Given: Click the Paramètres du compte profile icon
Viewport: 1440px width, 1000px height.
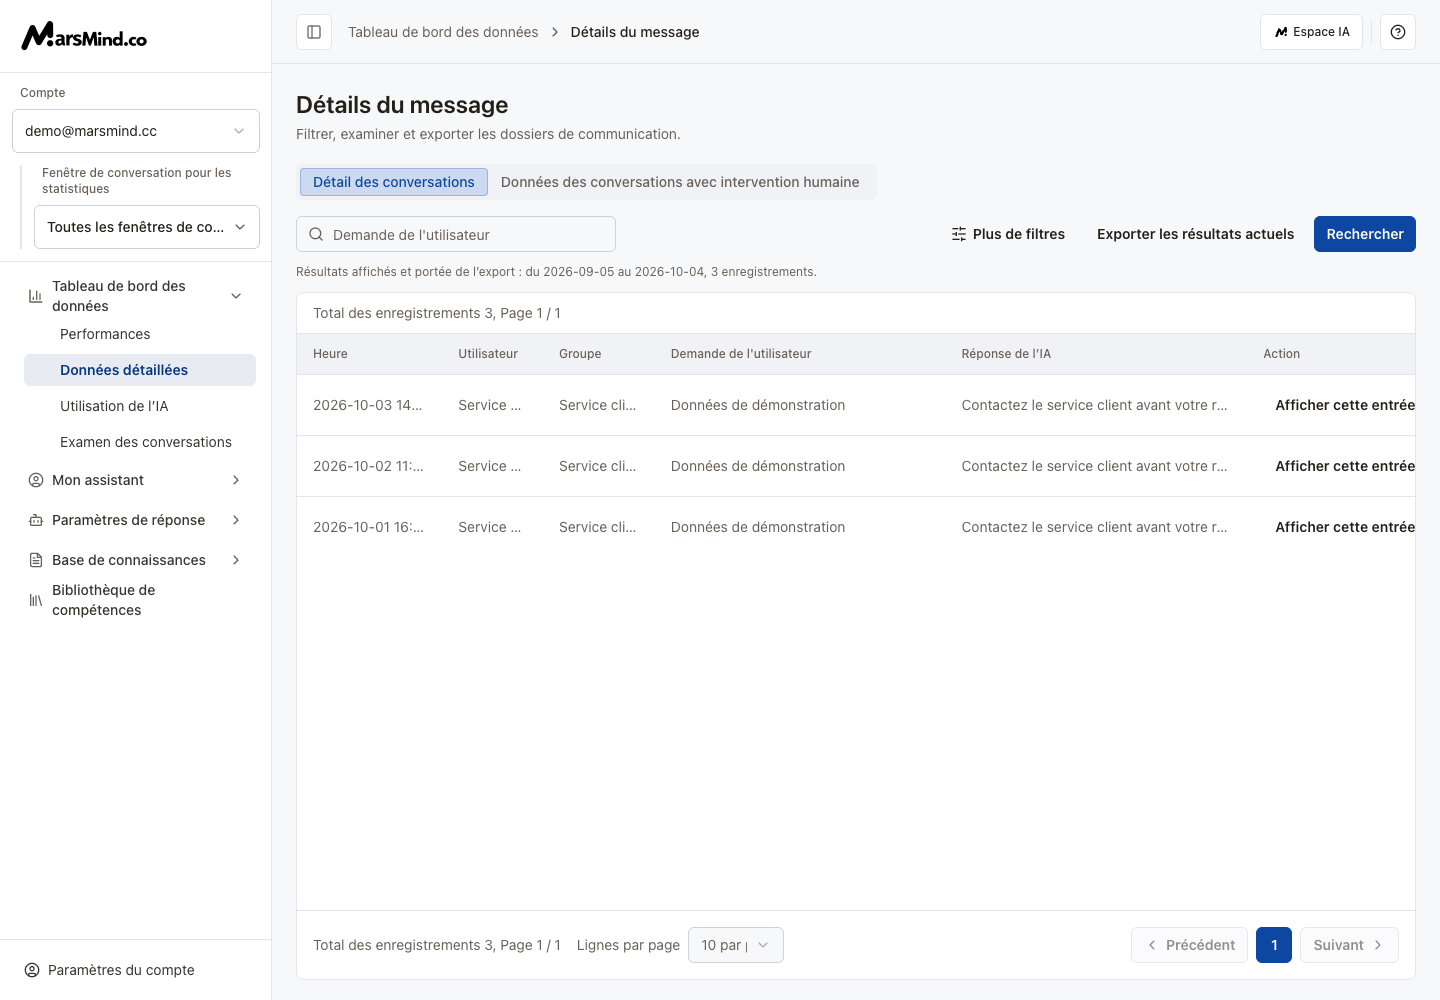Looking at the screenshot, I should [x=32, y=970].
